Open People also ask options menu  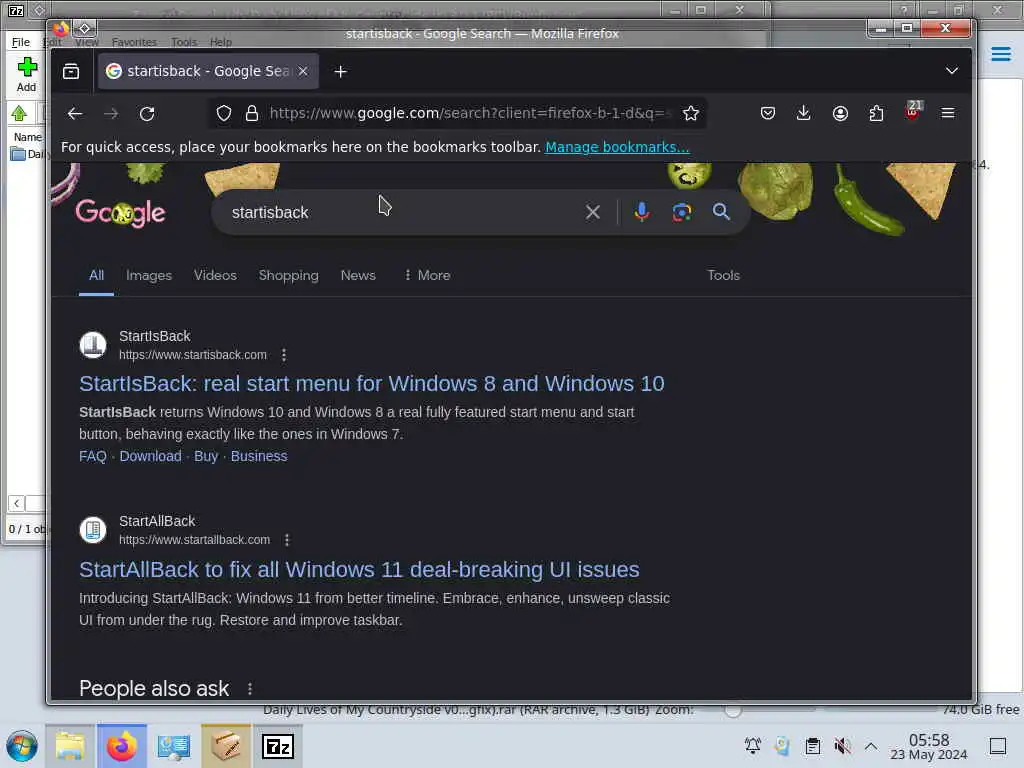pos(249,689)
